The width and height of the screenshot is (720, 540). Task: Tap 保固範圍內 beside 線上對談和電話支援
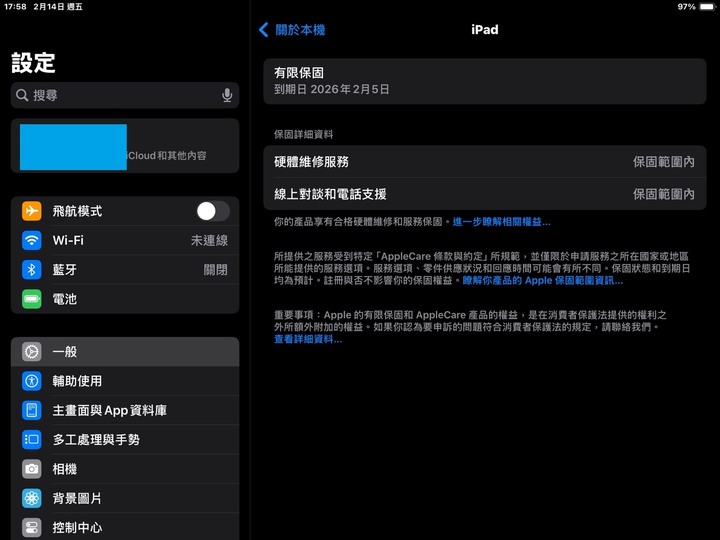664,194
